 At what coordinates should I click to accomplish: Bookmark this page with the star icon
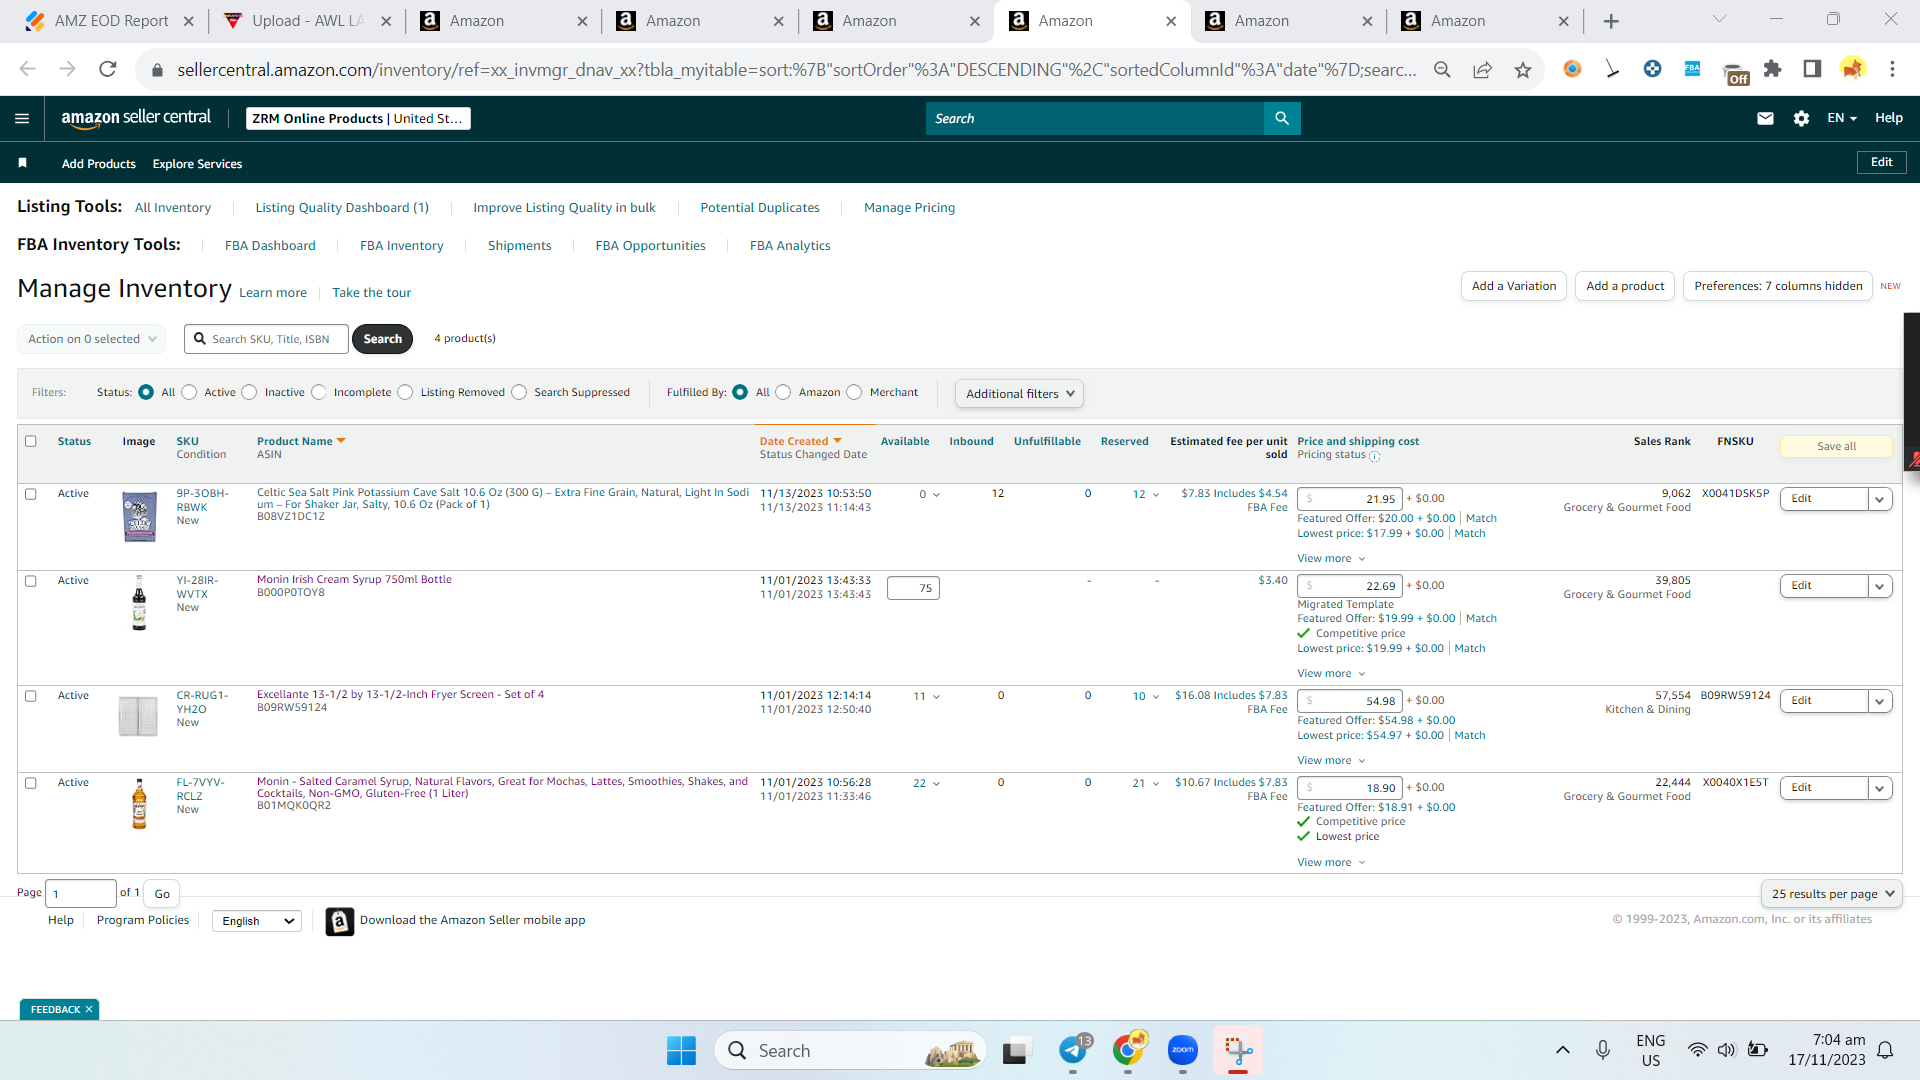point(1522,69)
